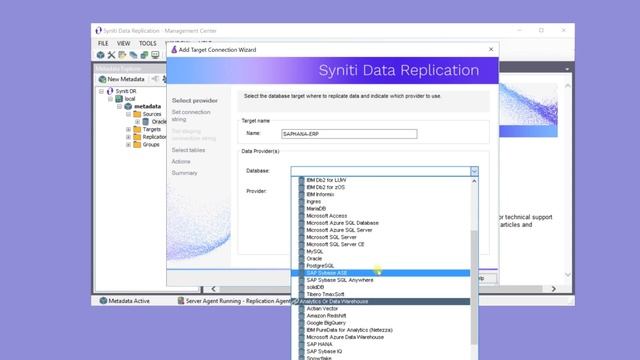The width and height of the screenshot is (640, 360).
Task: Expand the Oracle source node
Action: point(138,122)
